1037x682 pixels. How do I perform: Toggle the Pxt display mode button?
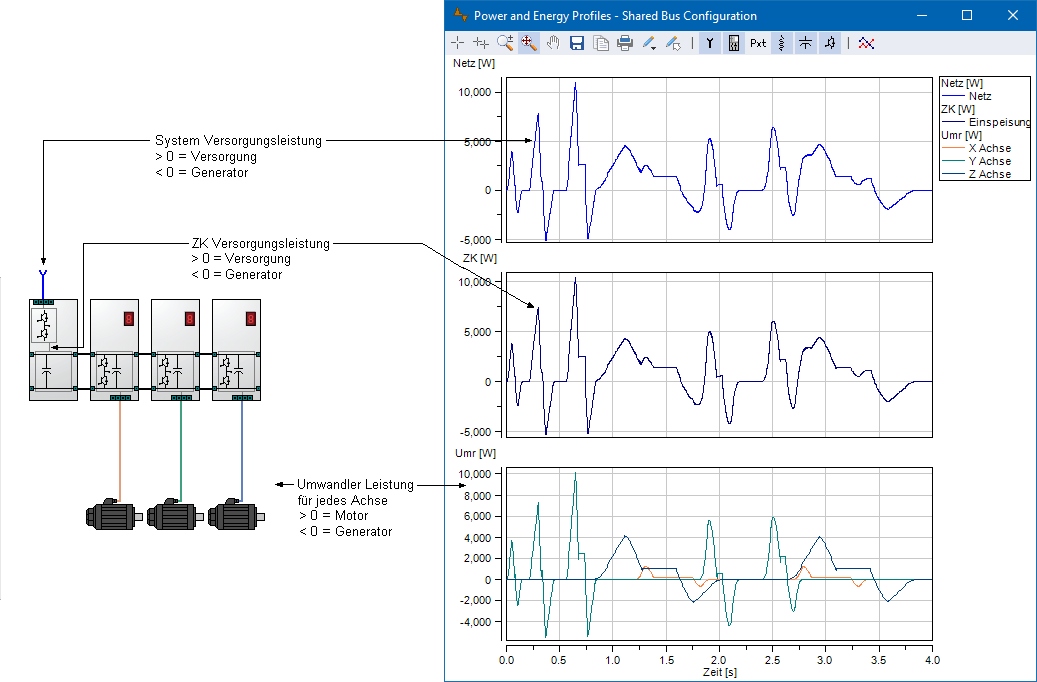758,43
